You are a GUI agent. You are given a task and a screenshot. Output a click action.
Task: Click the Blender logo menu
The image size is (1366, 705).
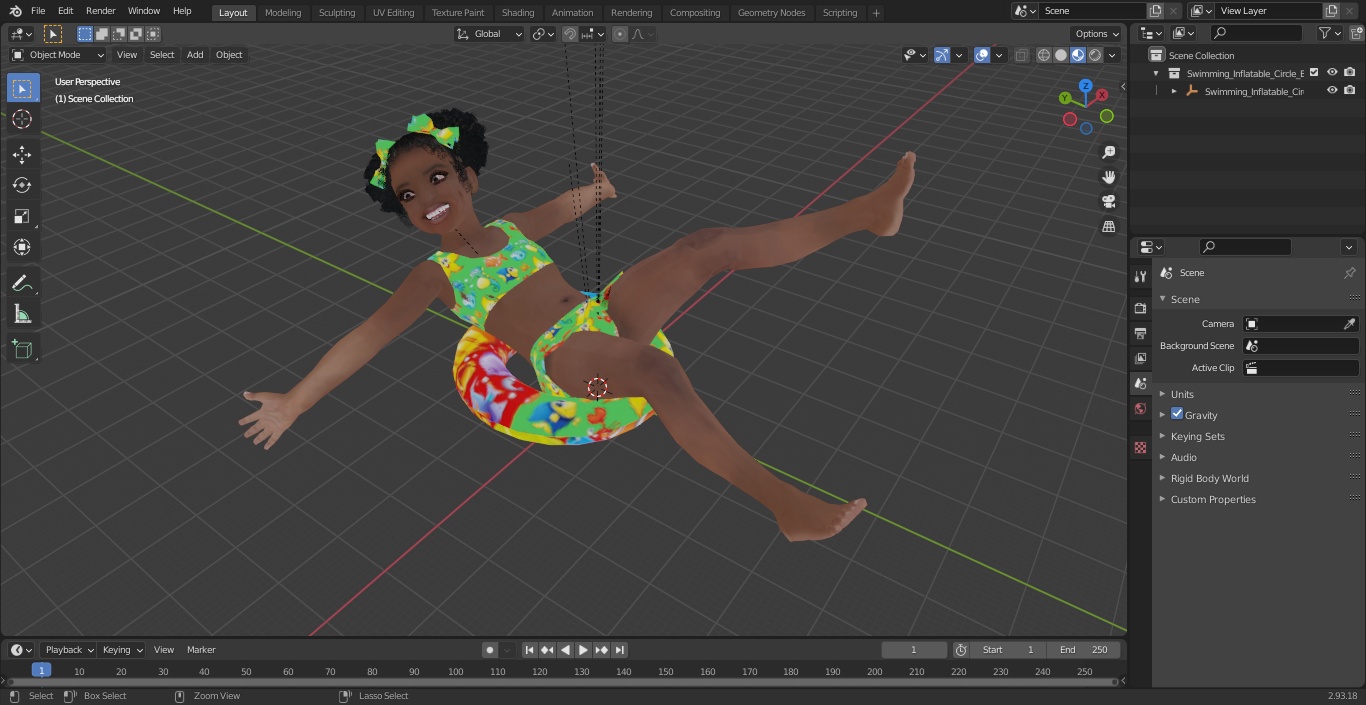15,11
